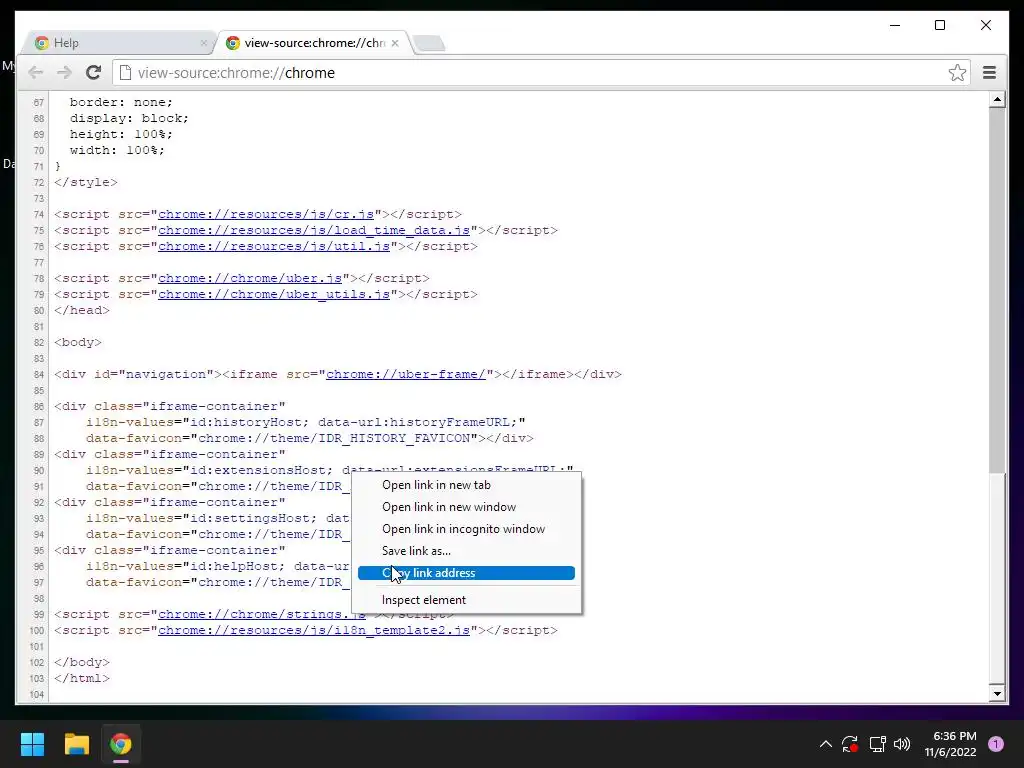Open the i18n_template2.js link

tap(314, 631)
